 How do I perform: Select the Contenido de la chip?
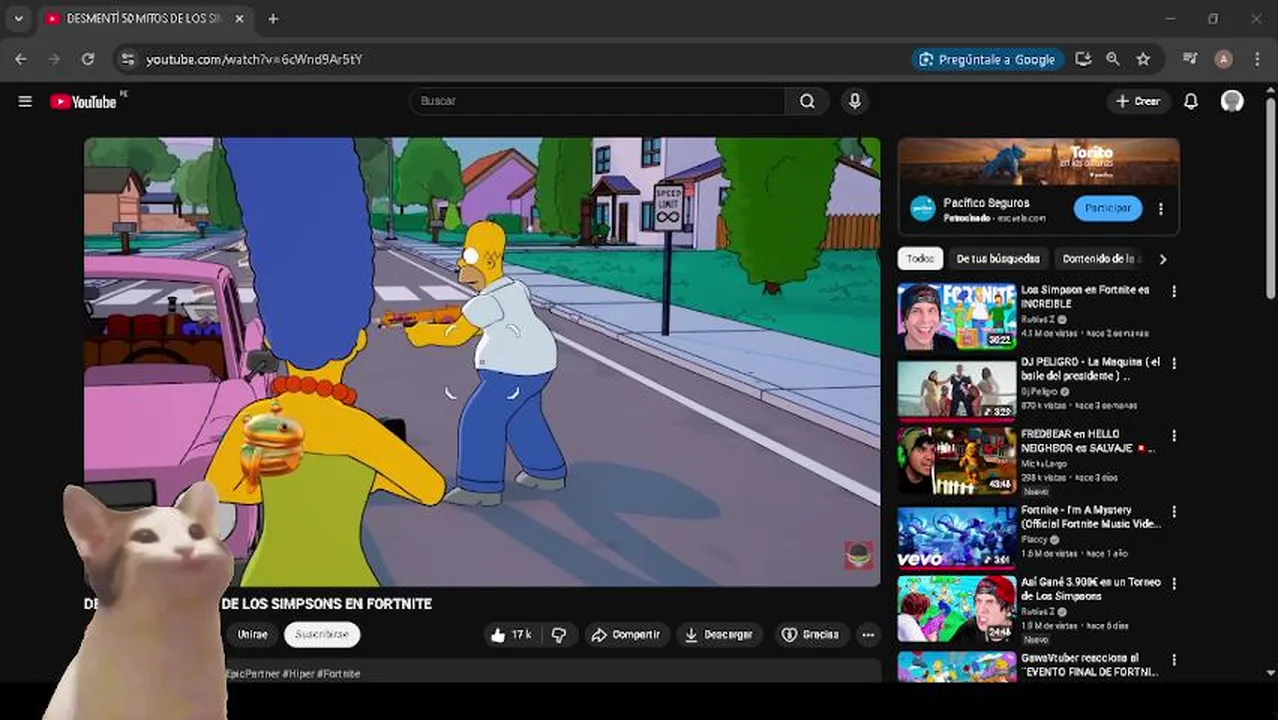(x=1101, y=259)
